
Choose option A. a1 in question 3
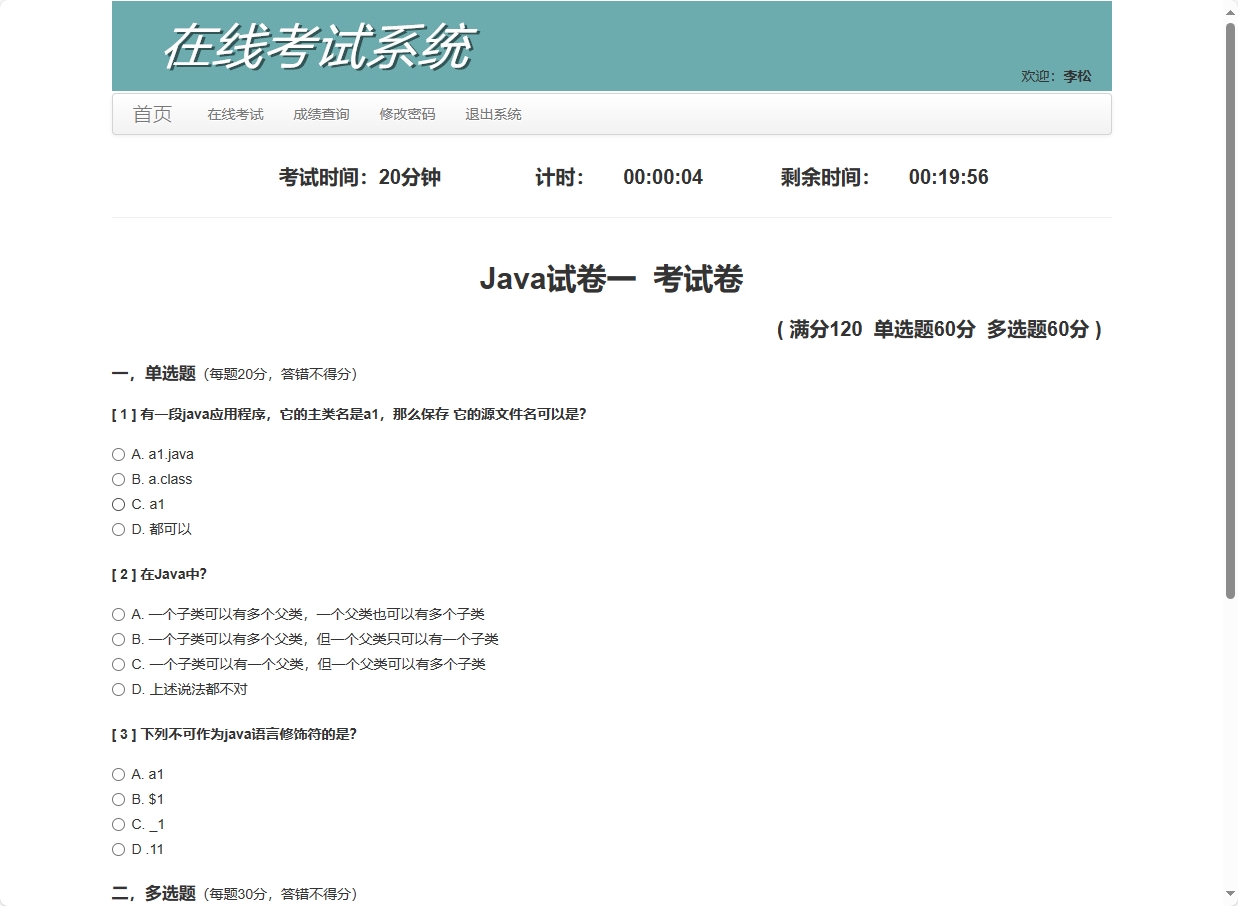click(118, 775)
